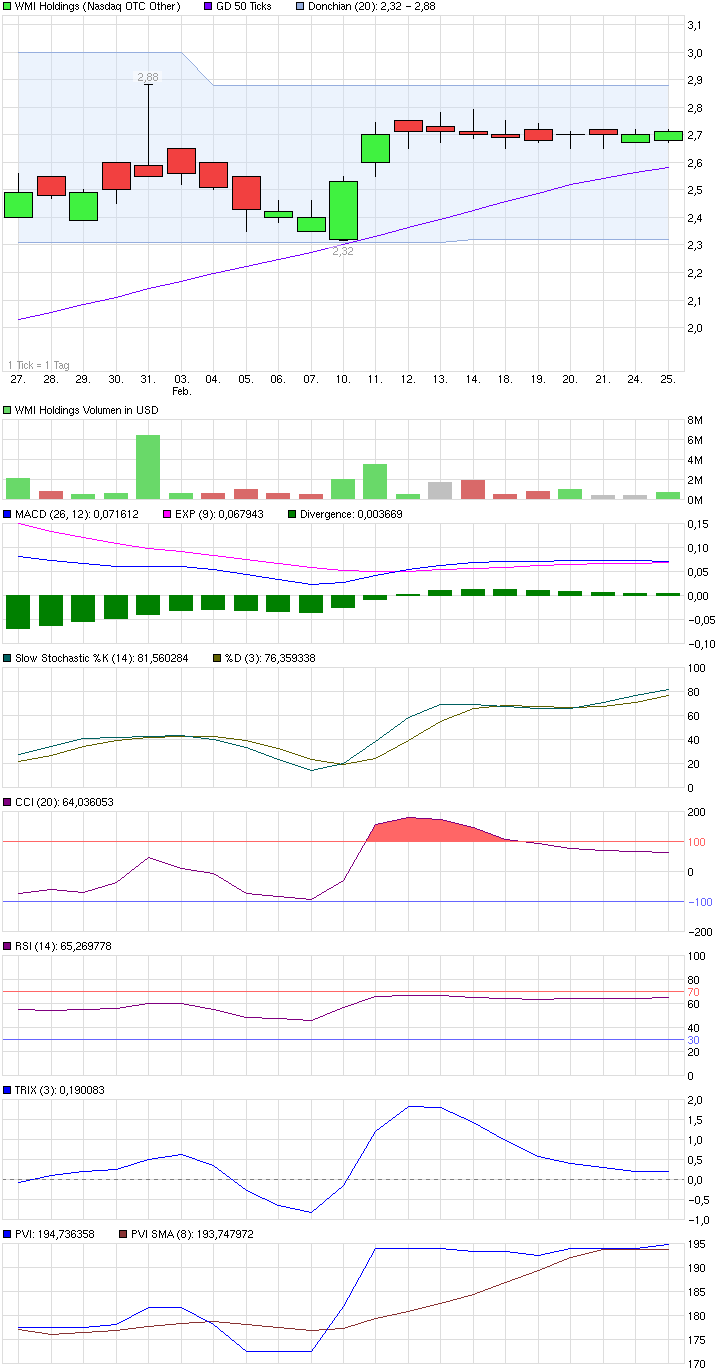Select the '%D (3): 76,359338' label
The image size is (726, 1372).
[x=271, y=658]
